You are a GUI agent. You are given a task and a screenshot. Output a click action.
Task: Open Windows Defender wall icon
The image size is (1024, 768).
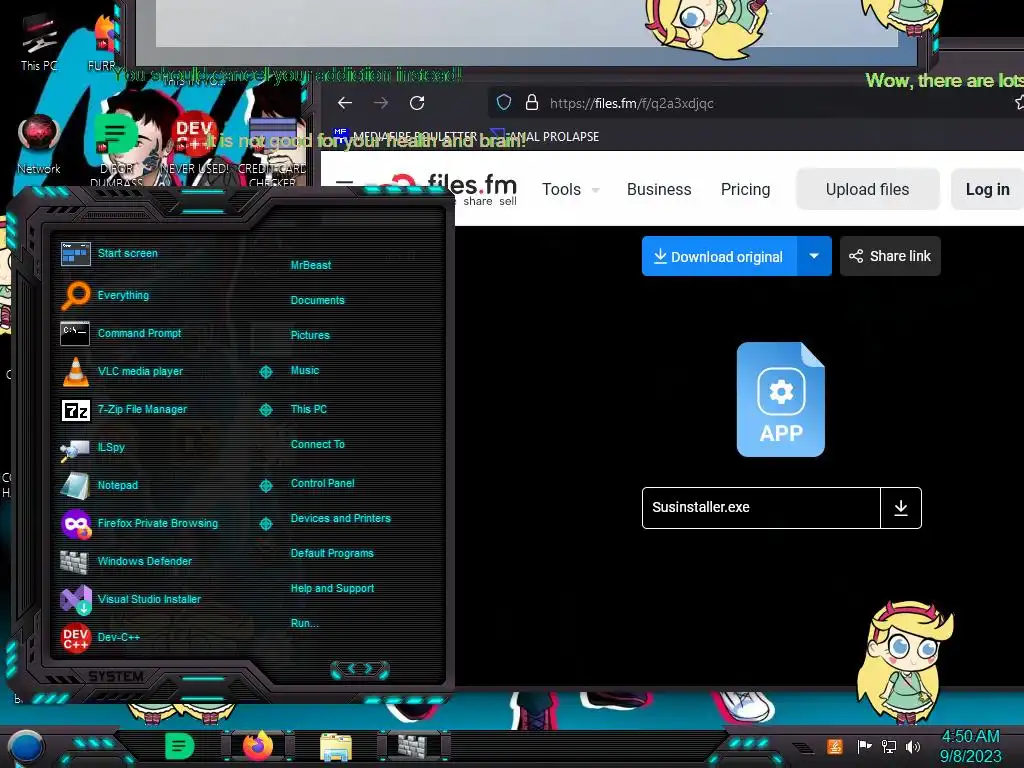[x=75, y=562]
